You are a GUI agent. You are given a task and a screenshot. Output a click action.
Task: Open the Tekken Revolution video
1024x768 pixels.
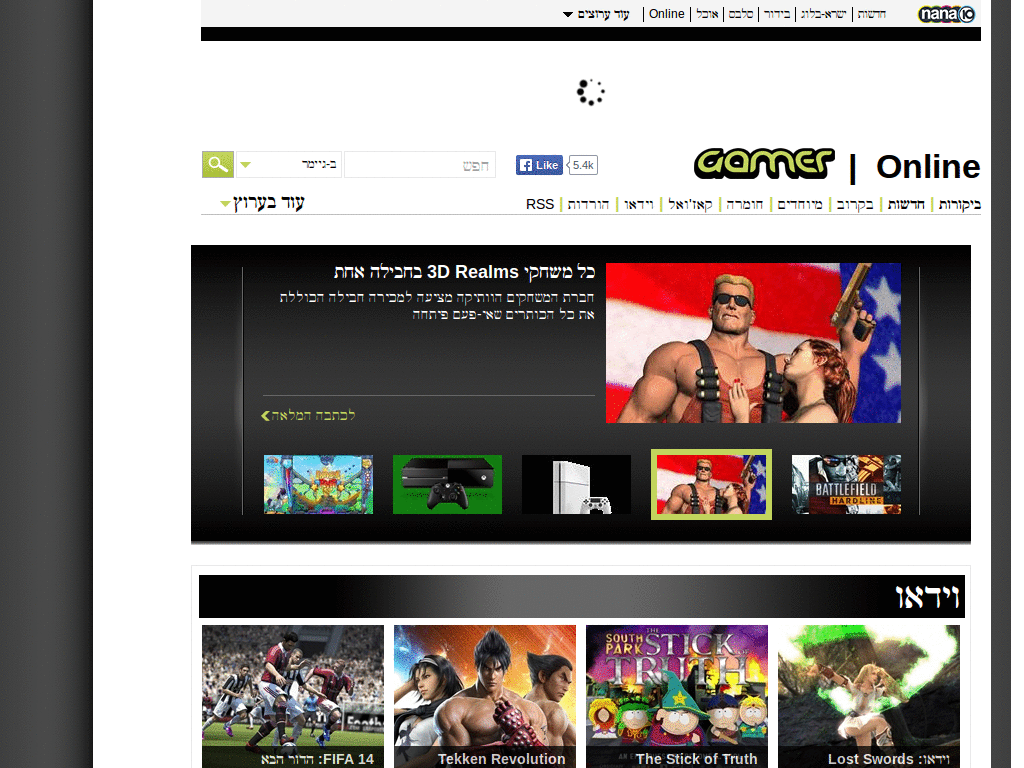(x=485, y=696)
